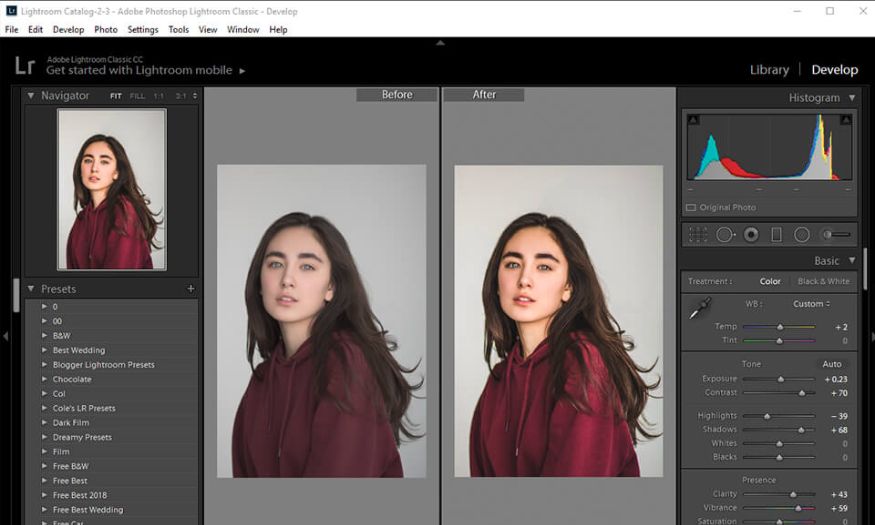Click the Lr logo identity plate

click(25, 66)
